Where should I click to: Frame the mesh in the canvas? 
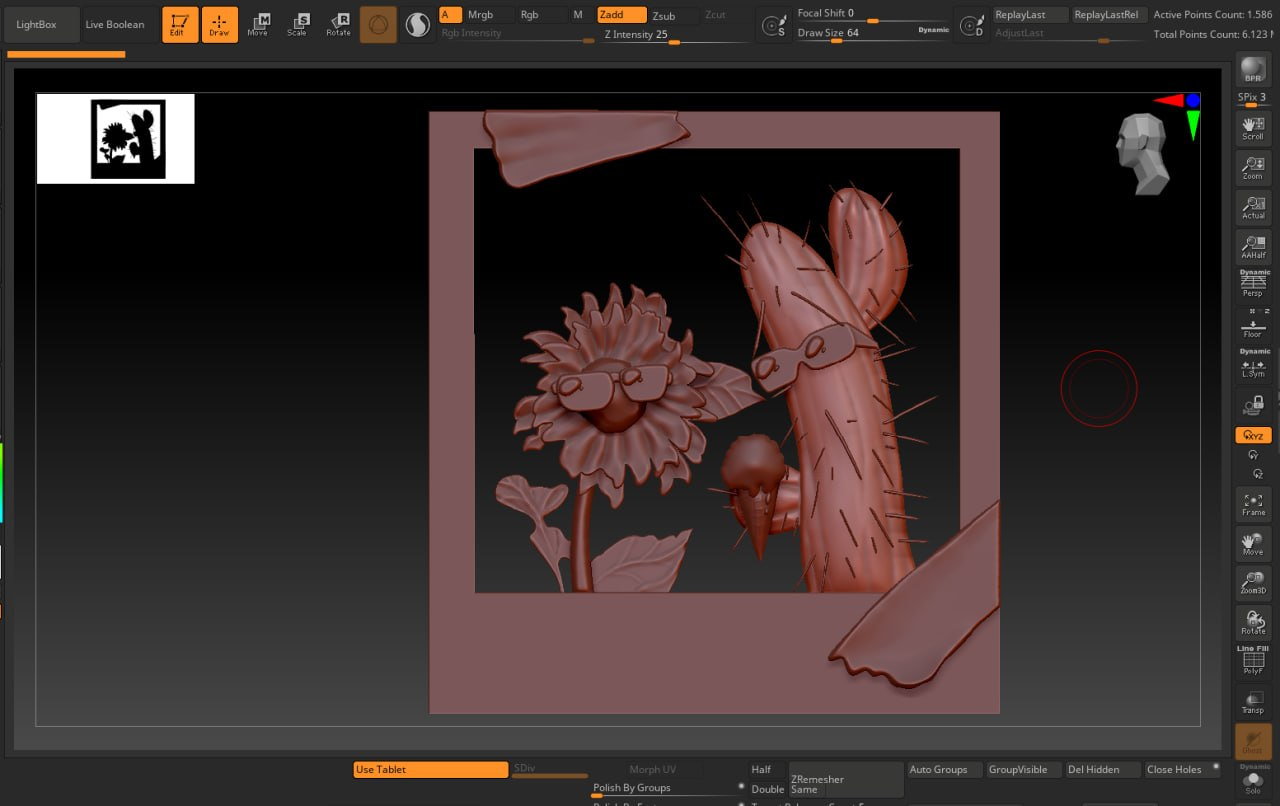pos(1253,504)
